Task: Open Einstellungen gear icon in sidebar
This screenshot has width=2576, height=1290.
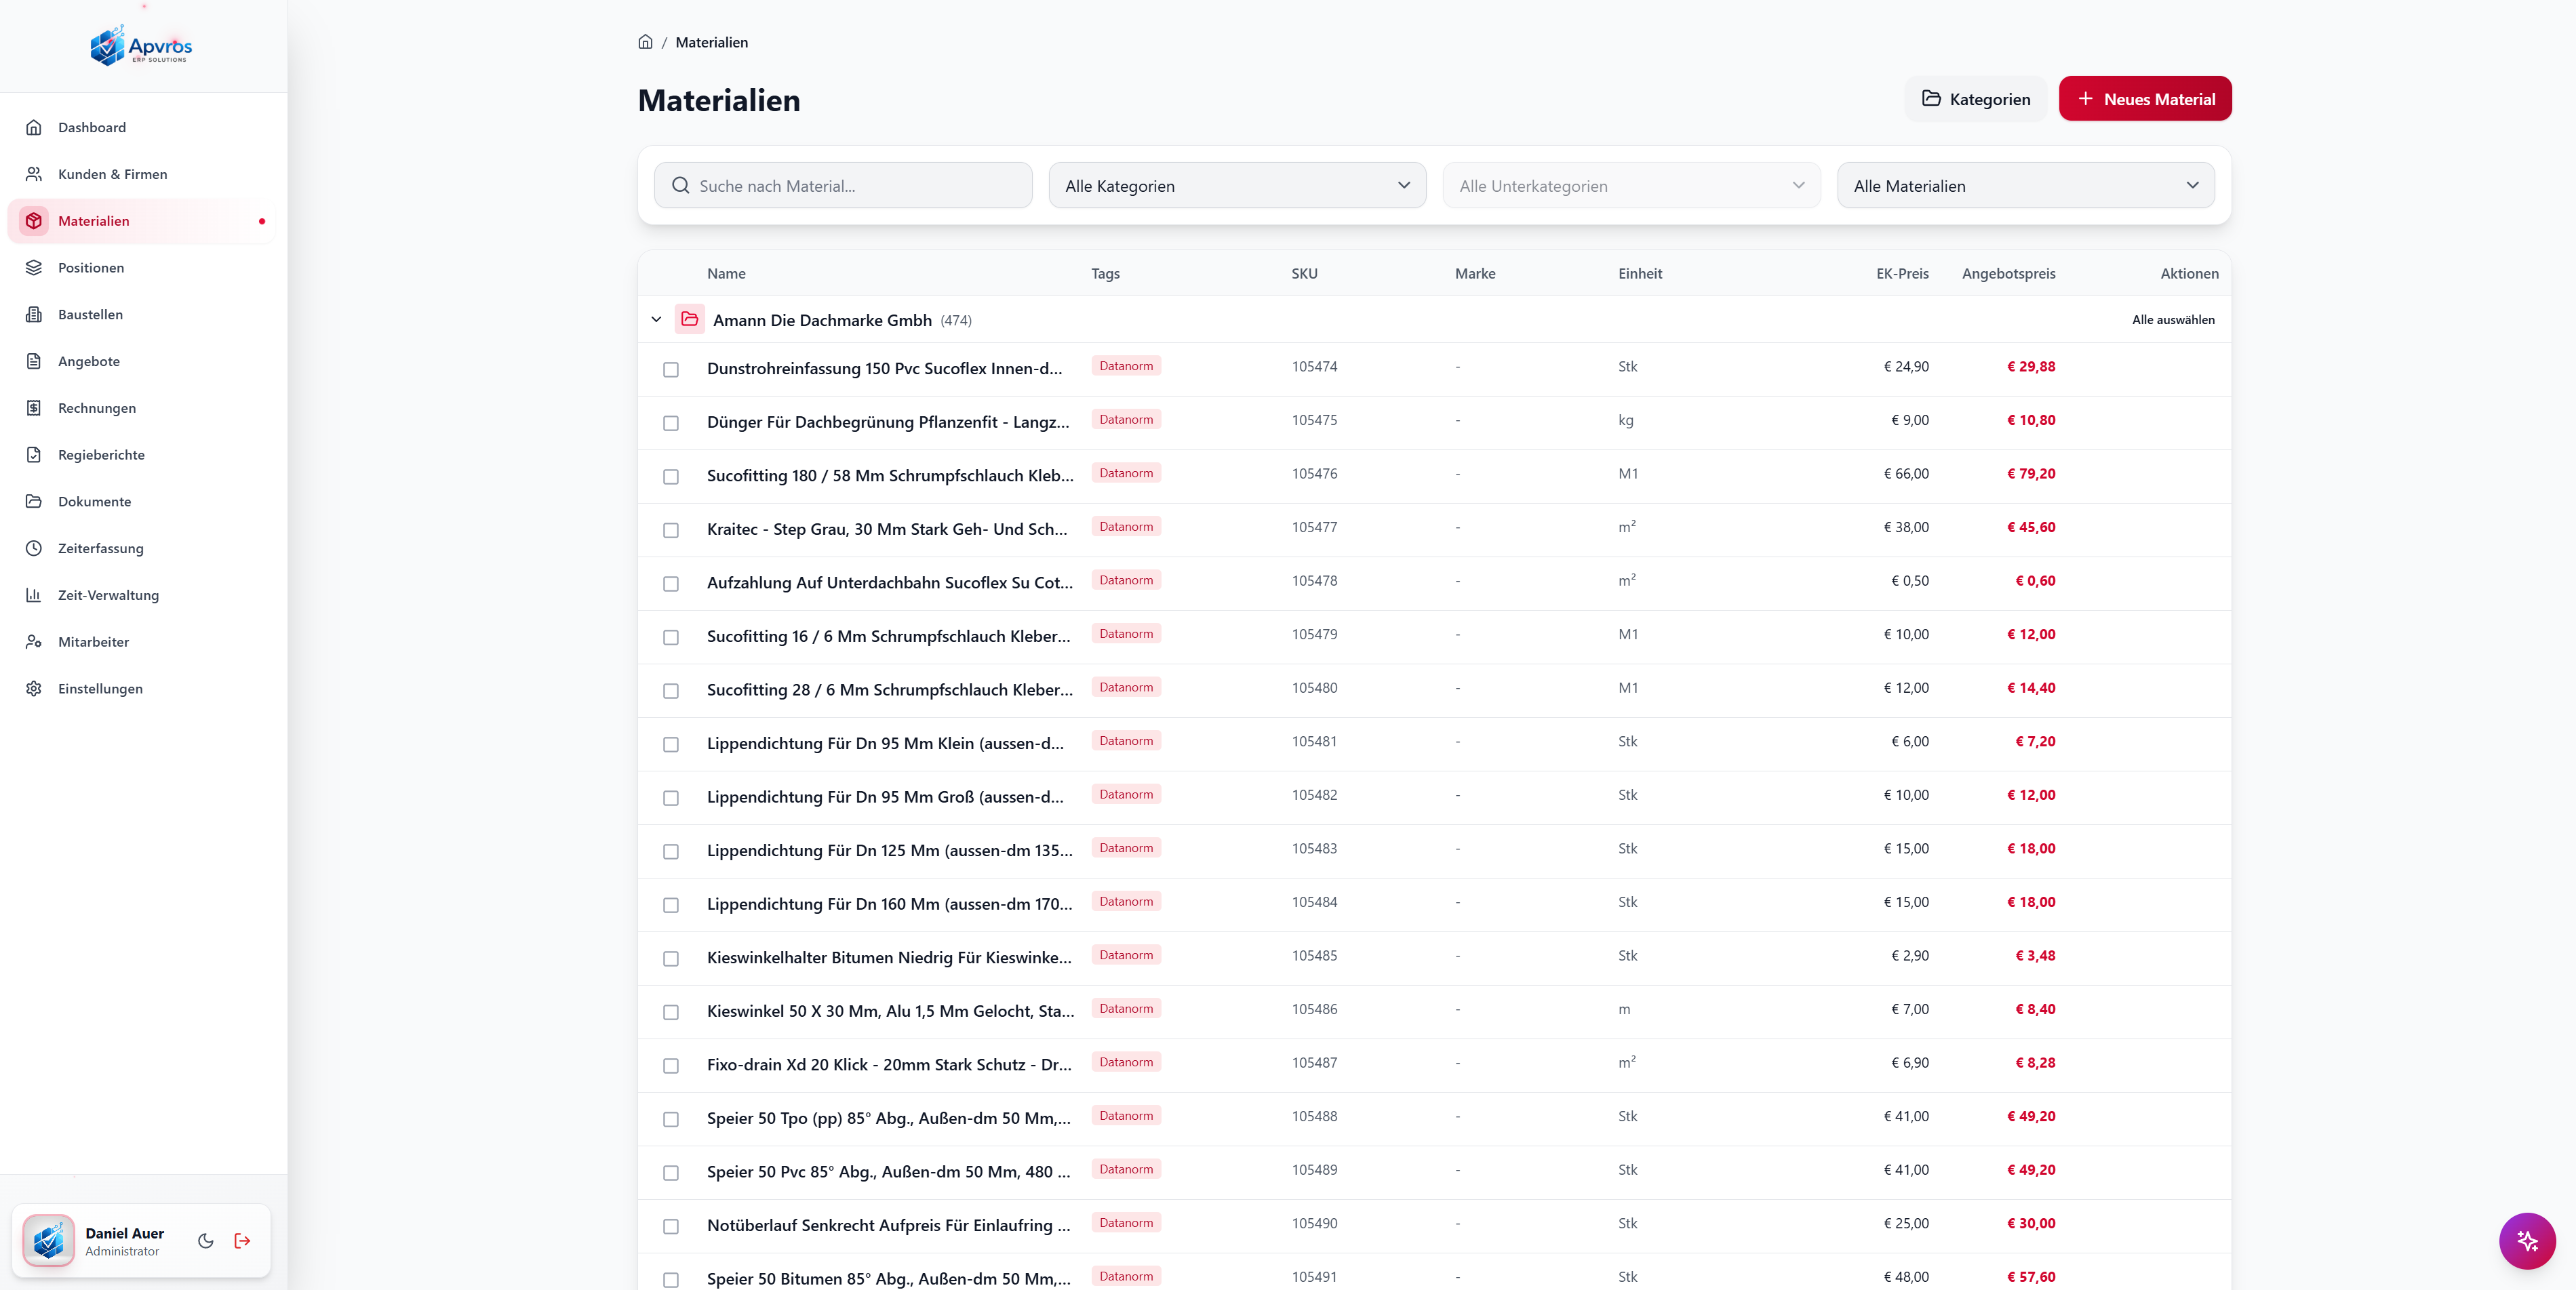Action: (x=34, y=688)
